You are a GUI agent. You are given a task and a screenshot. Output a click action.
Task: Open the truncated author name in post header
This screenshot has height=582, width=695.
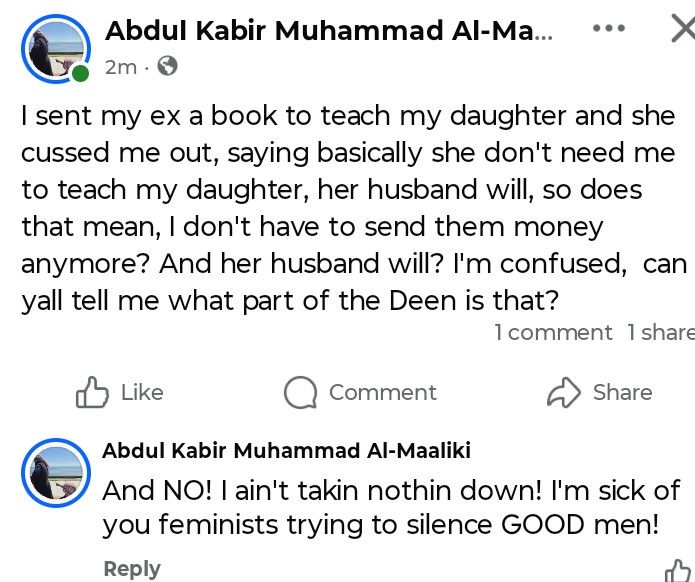[329, 31]
